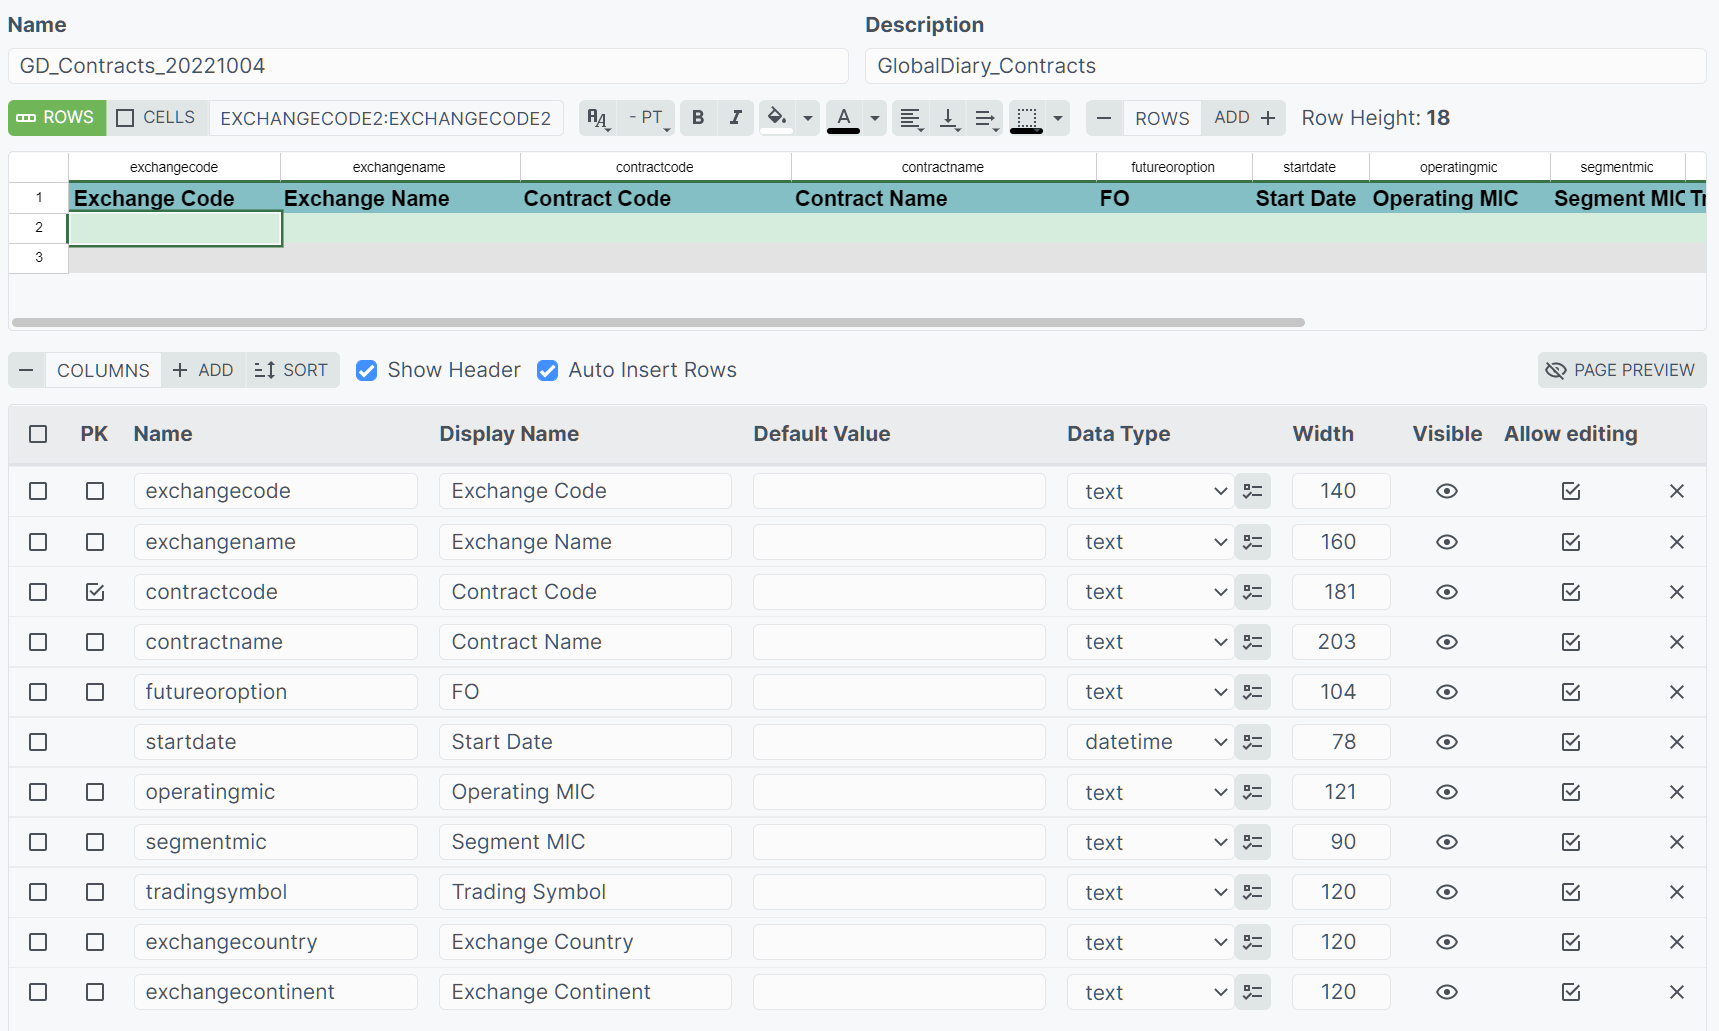Add a new row
The height and width of the screenshot is (1031, 1719).
(1245, 118)
